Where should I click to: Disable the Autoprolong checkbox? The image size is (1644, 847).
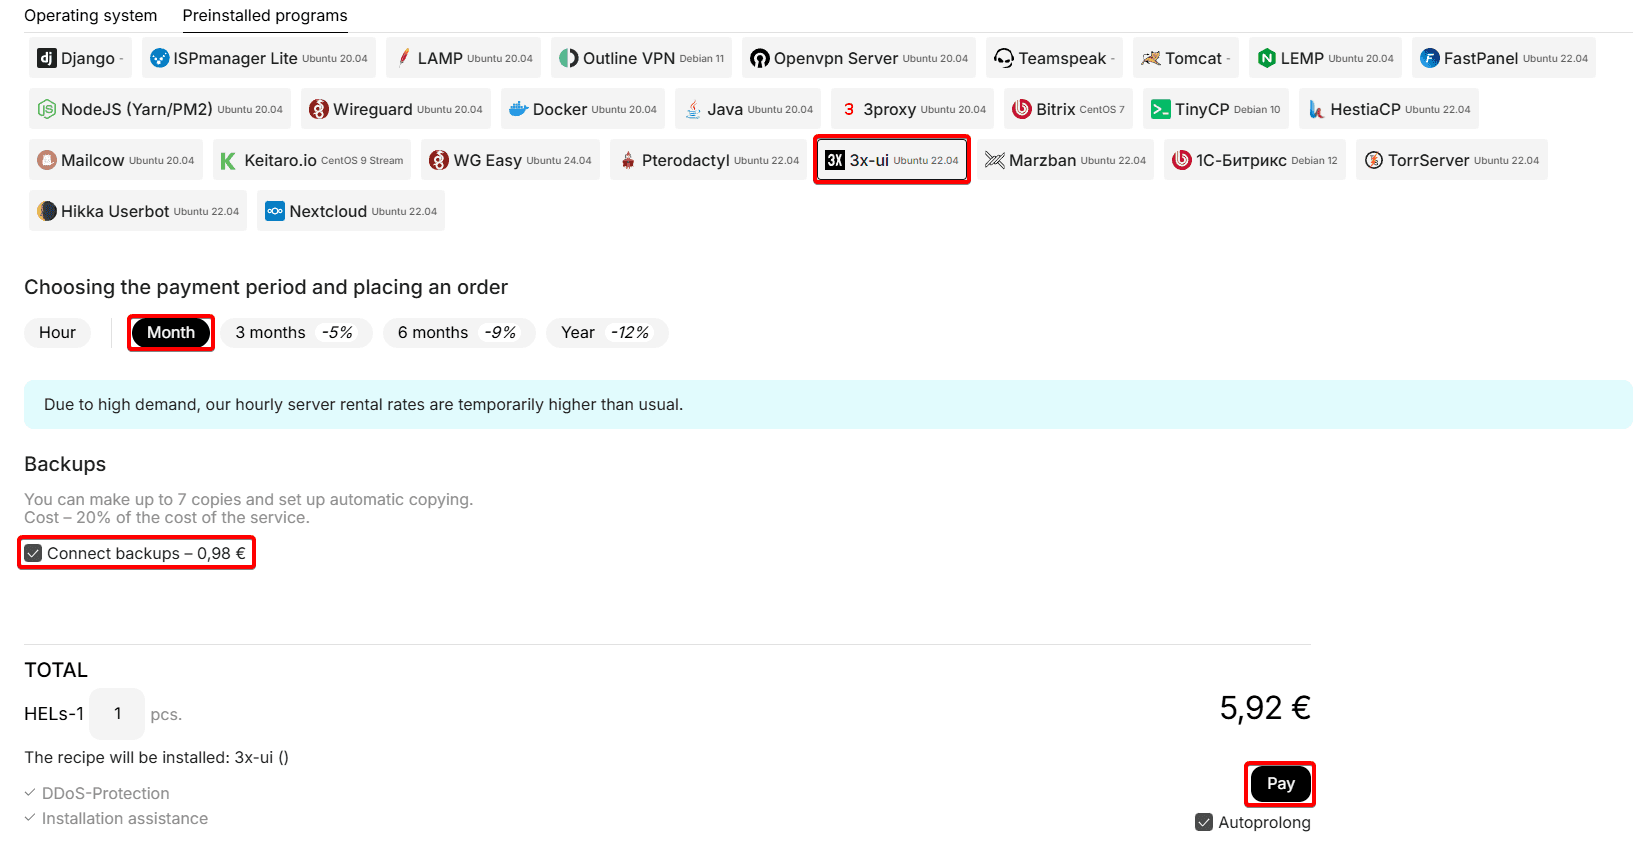(x=1204, y=822)
